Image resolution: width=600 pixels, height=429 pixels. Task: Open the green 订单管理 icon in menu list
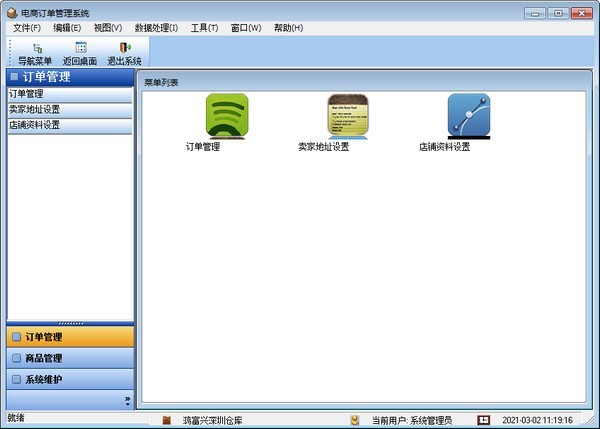point(226,115)
